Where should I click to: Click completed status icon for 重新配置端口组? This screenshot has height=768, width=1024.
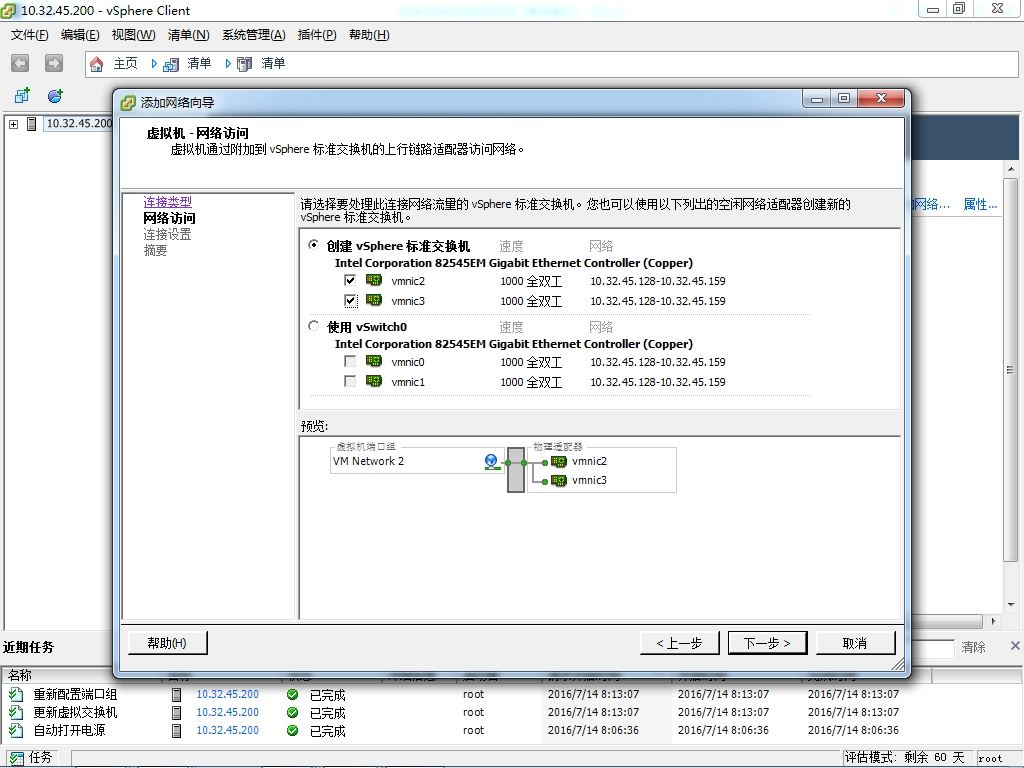(x=293, y=694)
